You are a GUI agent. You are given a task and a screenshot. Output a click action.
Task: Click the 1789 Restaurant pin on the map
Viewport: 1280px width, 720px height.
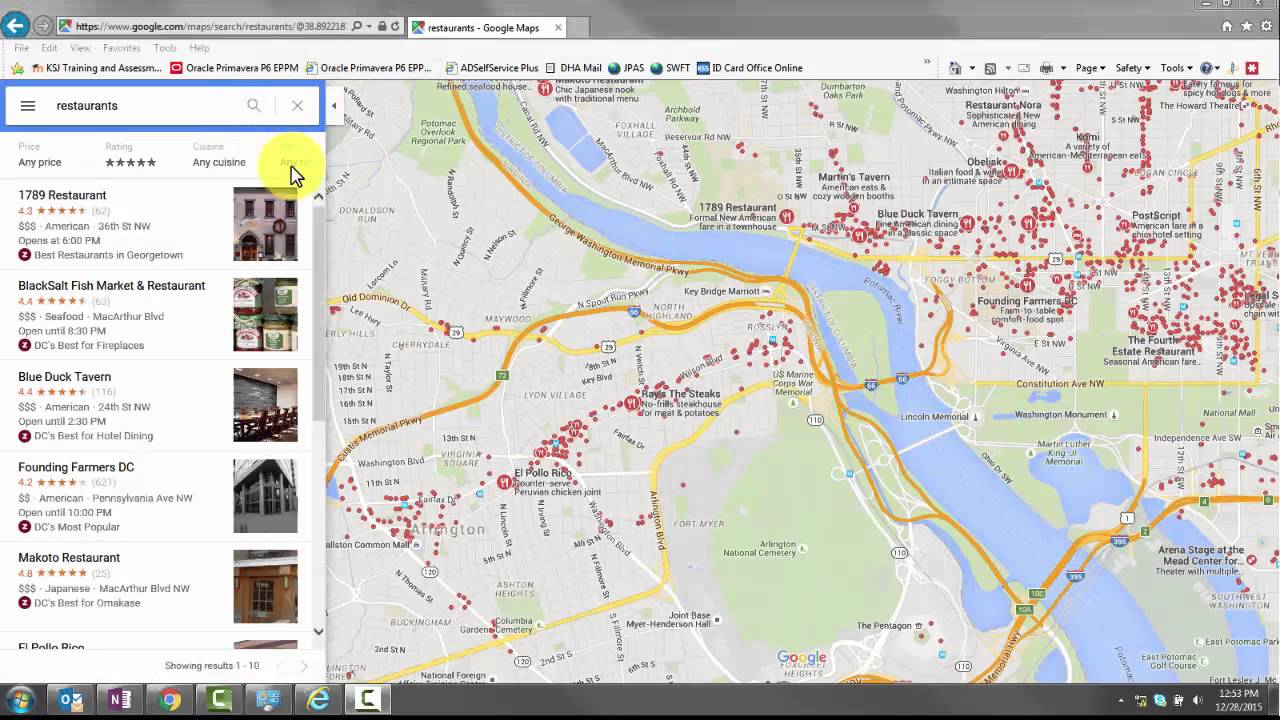[787, 216]
